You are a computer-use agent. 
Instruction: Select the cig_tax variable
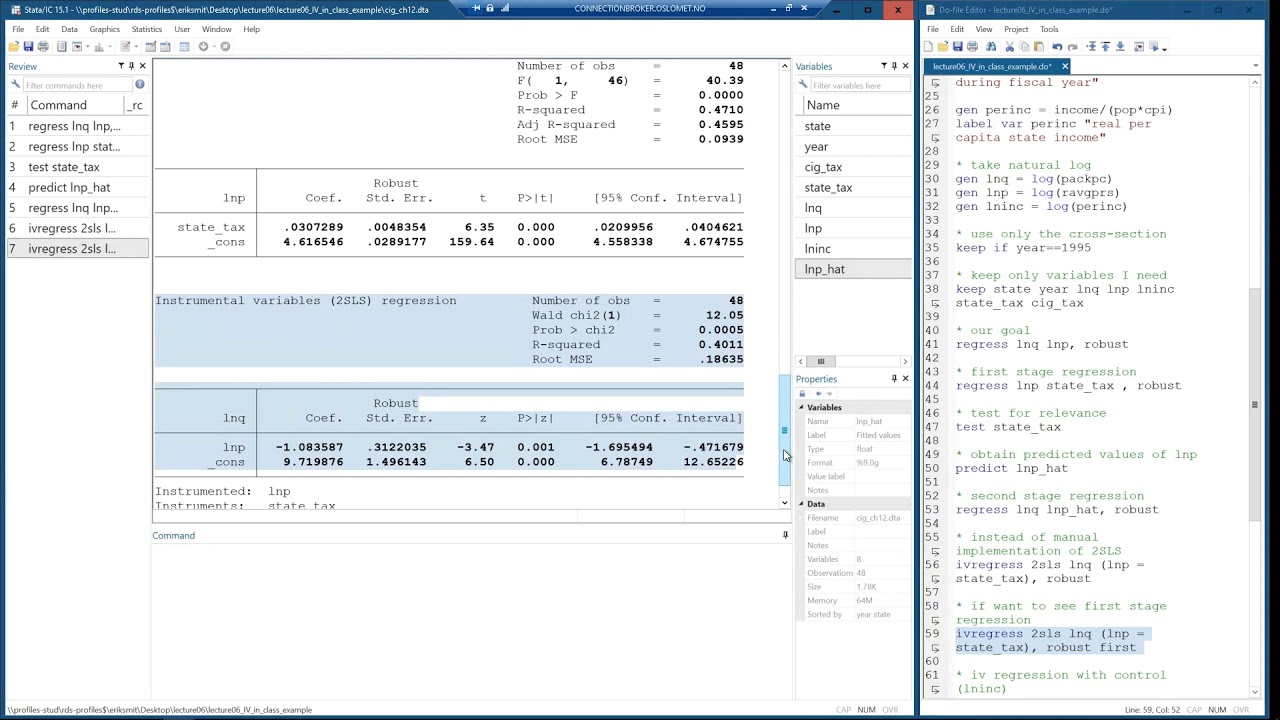pyautogui.click(x=853, y=167)
